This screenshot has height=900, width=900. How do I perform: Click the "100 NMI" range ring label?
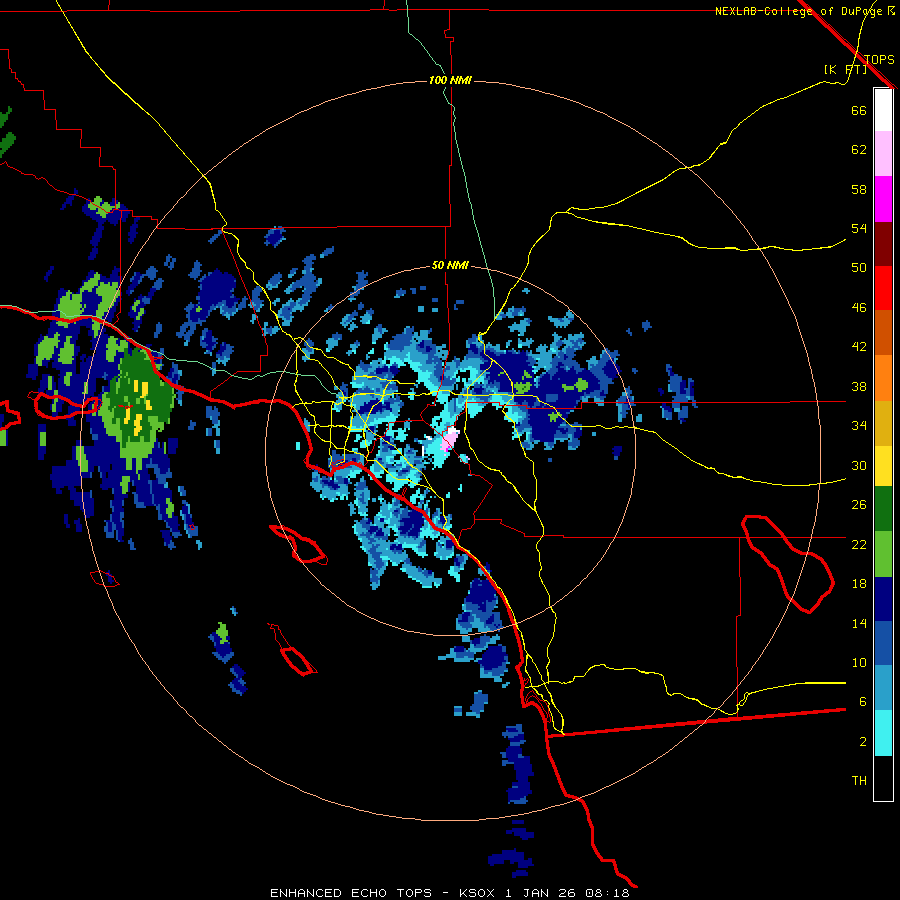(x=449, y=80)
